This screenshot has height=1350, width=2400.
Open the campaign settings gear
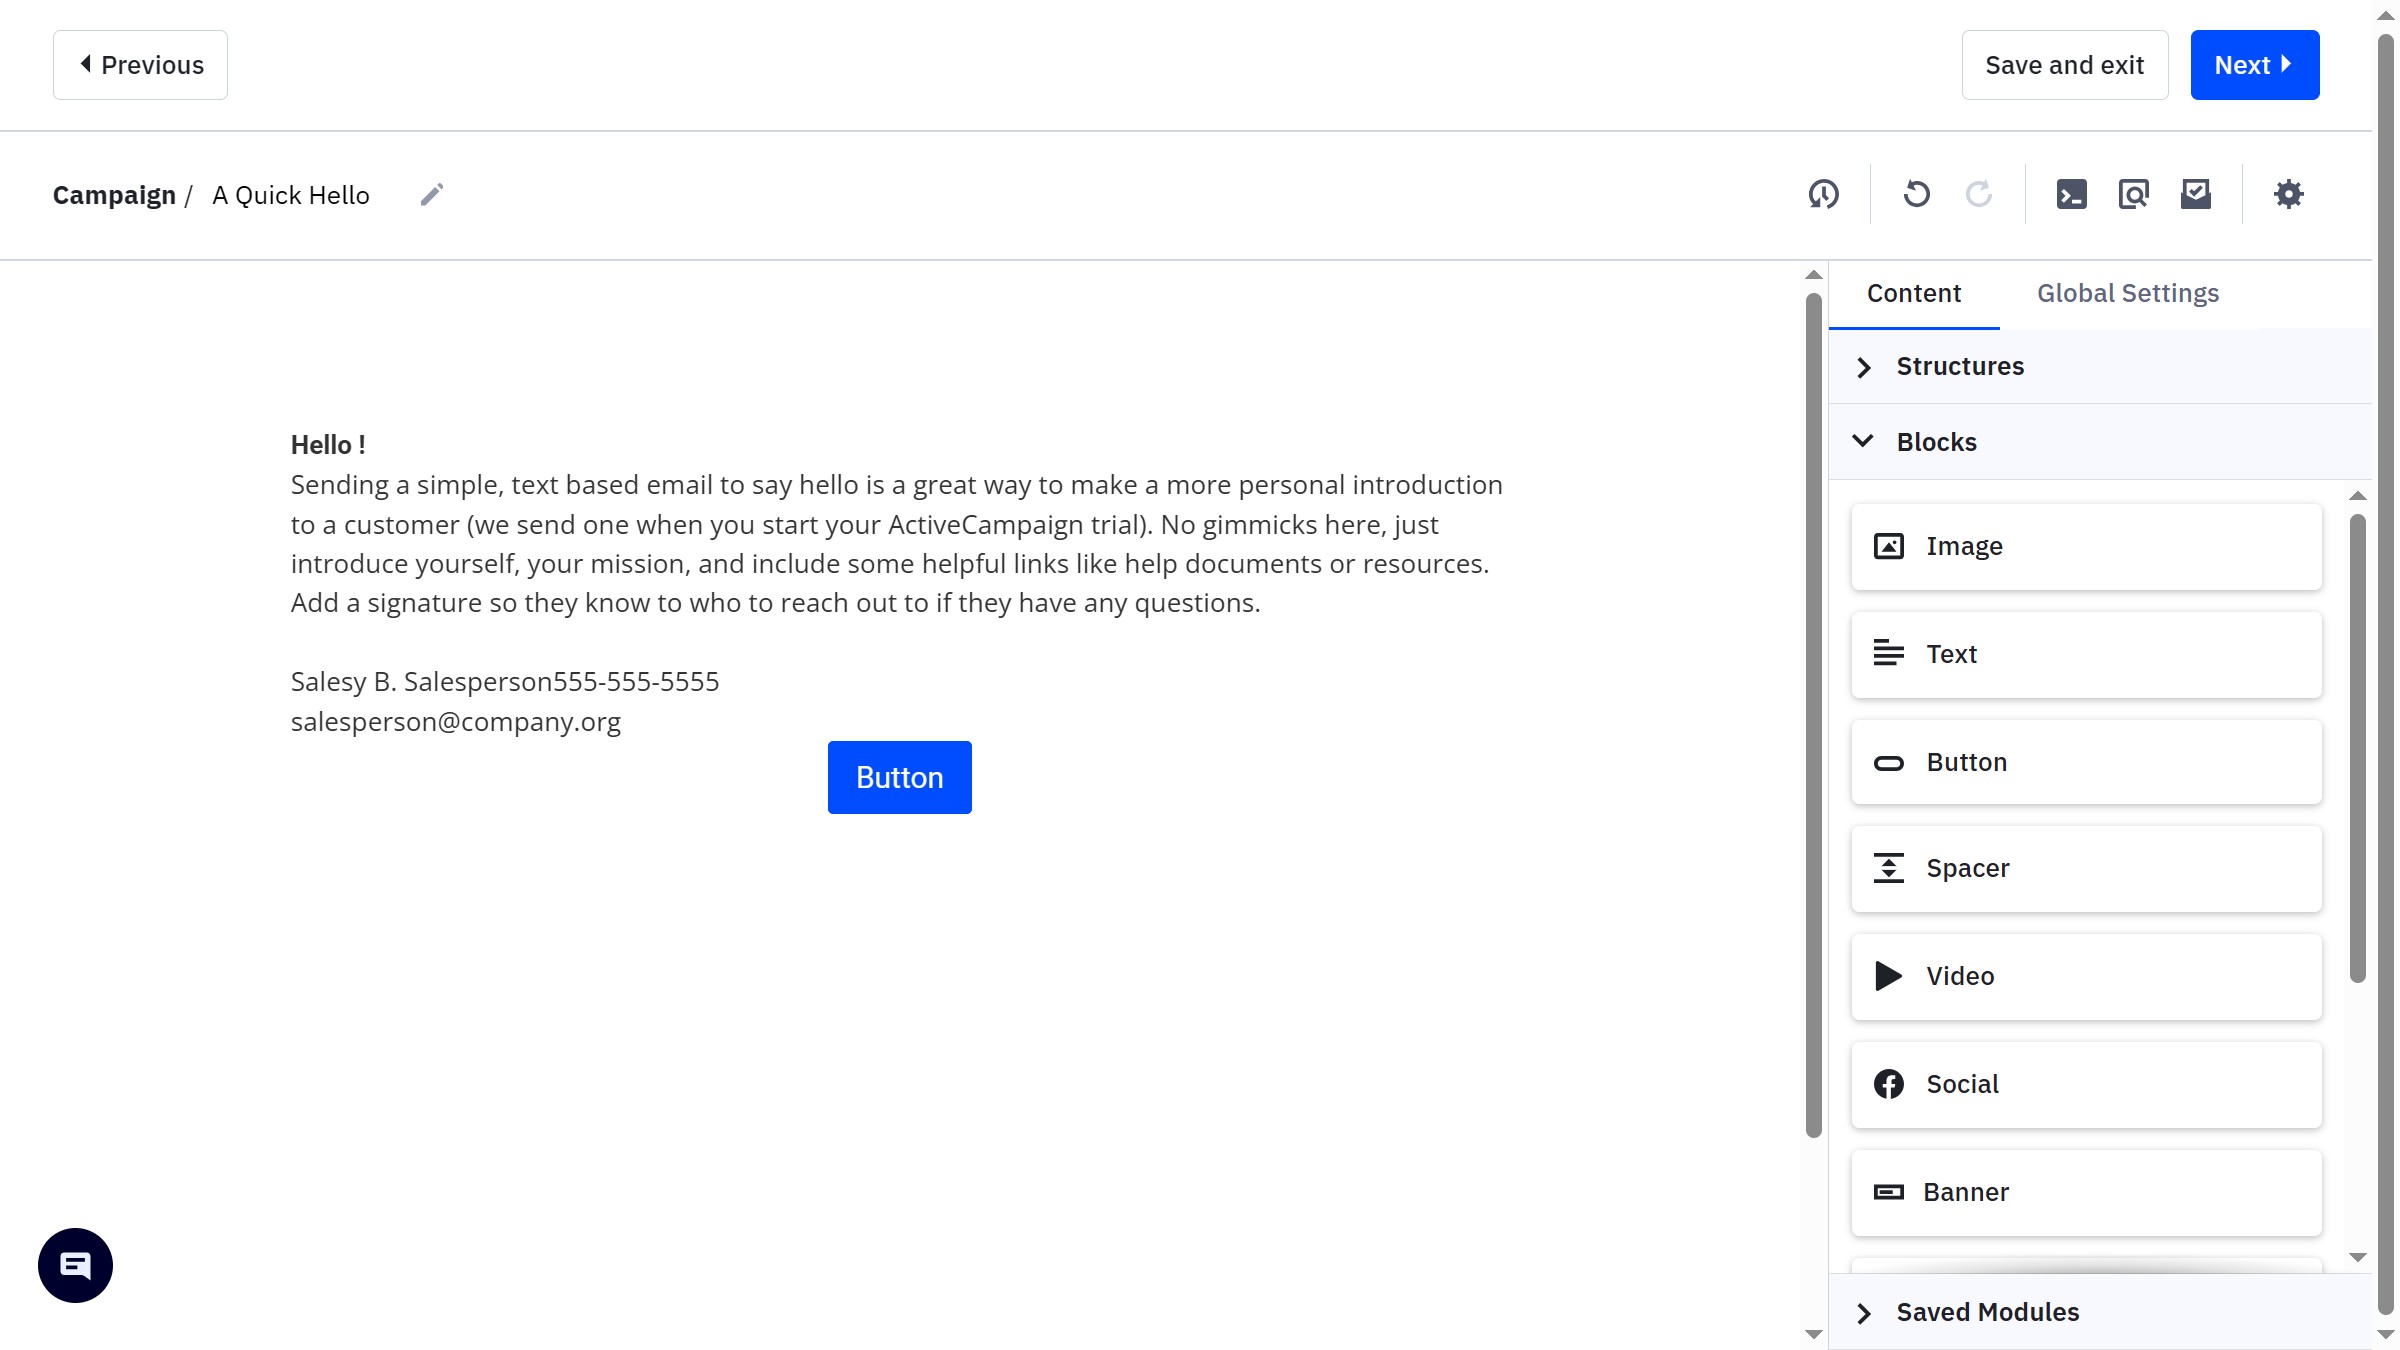2289,194
